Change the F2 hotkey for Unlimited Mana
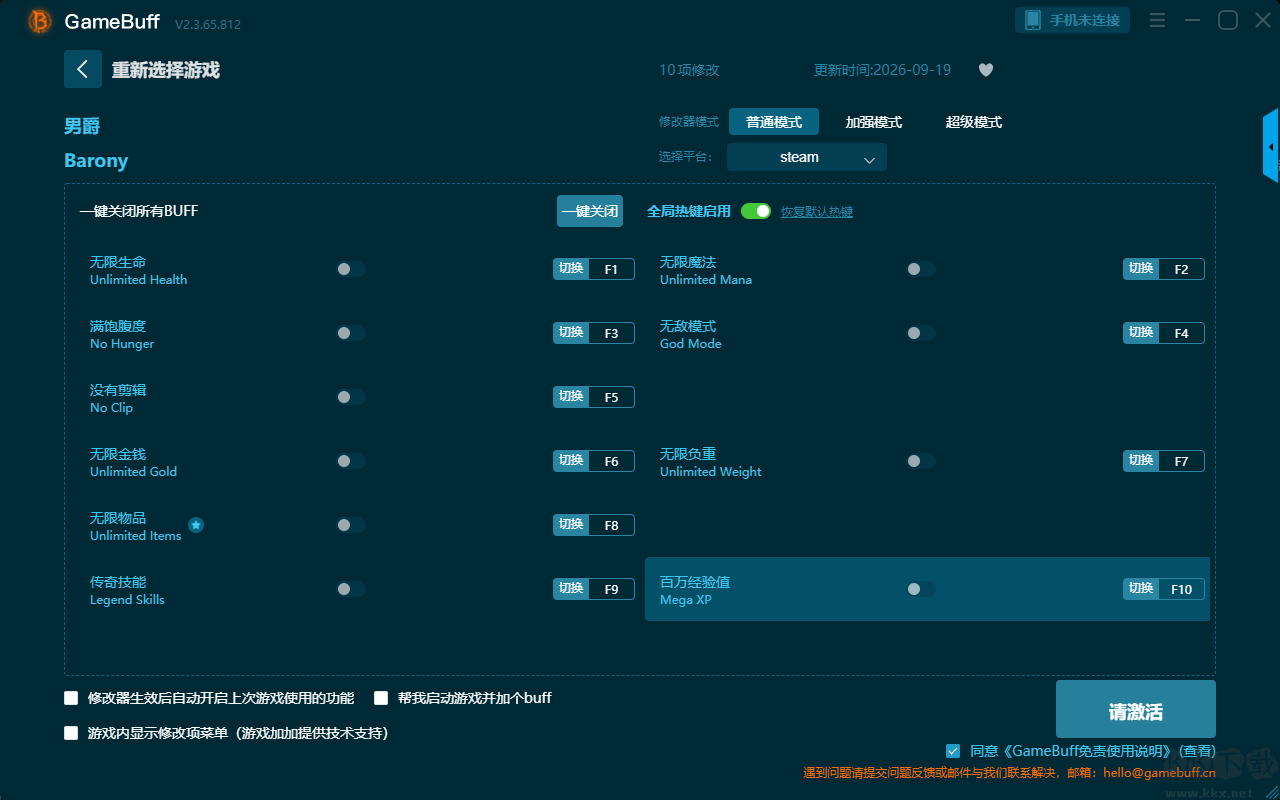The height and width of the screenshot is (800, 1280). pos(1181,269)
